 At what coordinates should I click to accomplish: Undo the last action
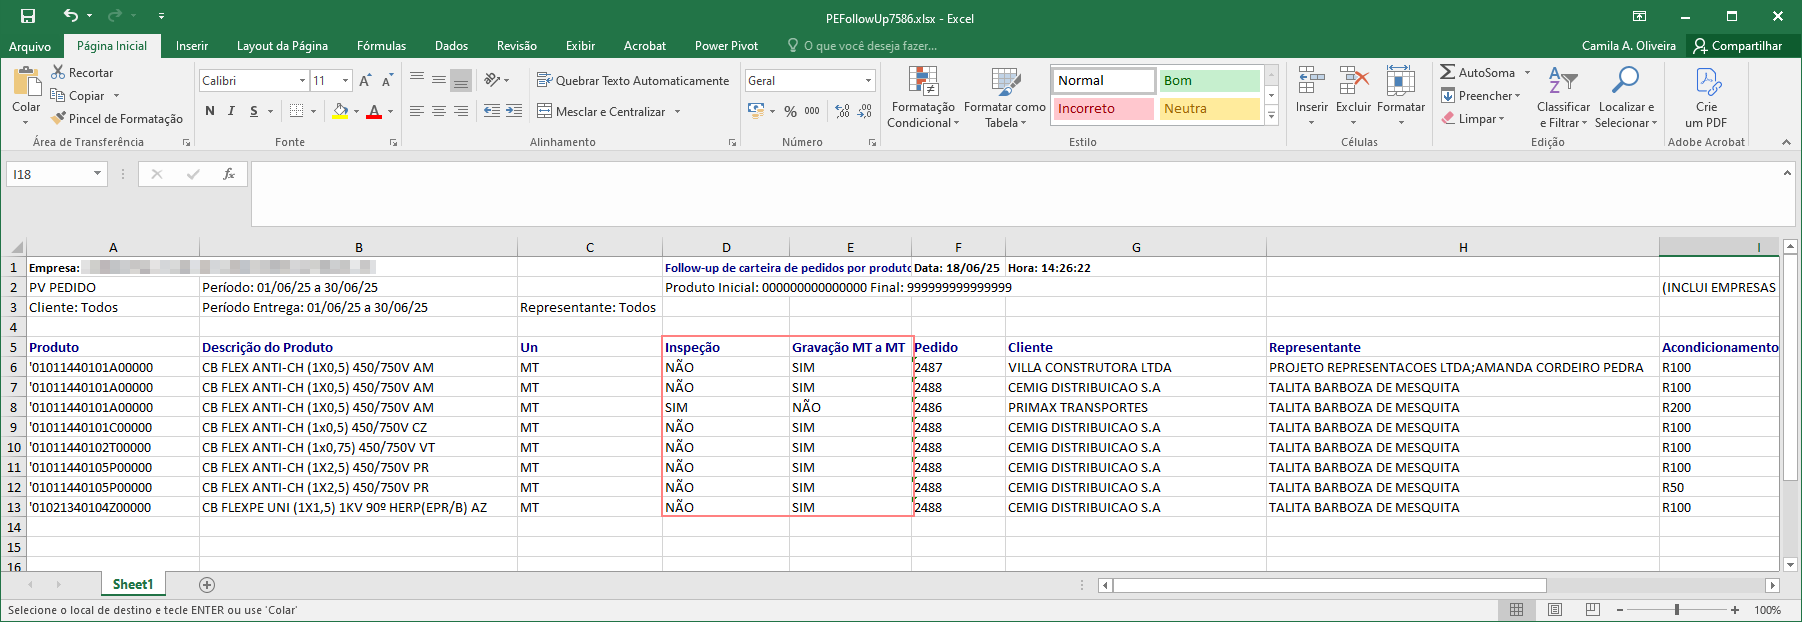coord(70,16)
